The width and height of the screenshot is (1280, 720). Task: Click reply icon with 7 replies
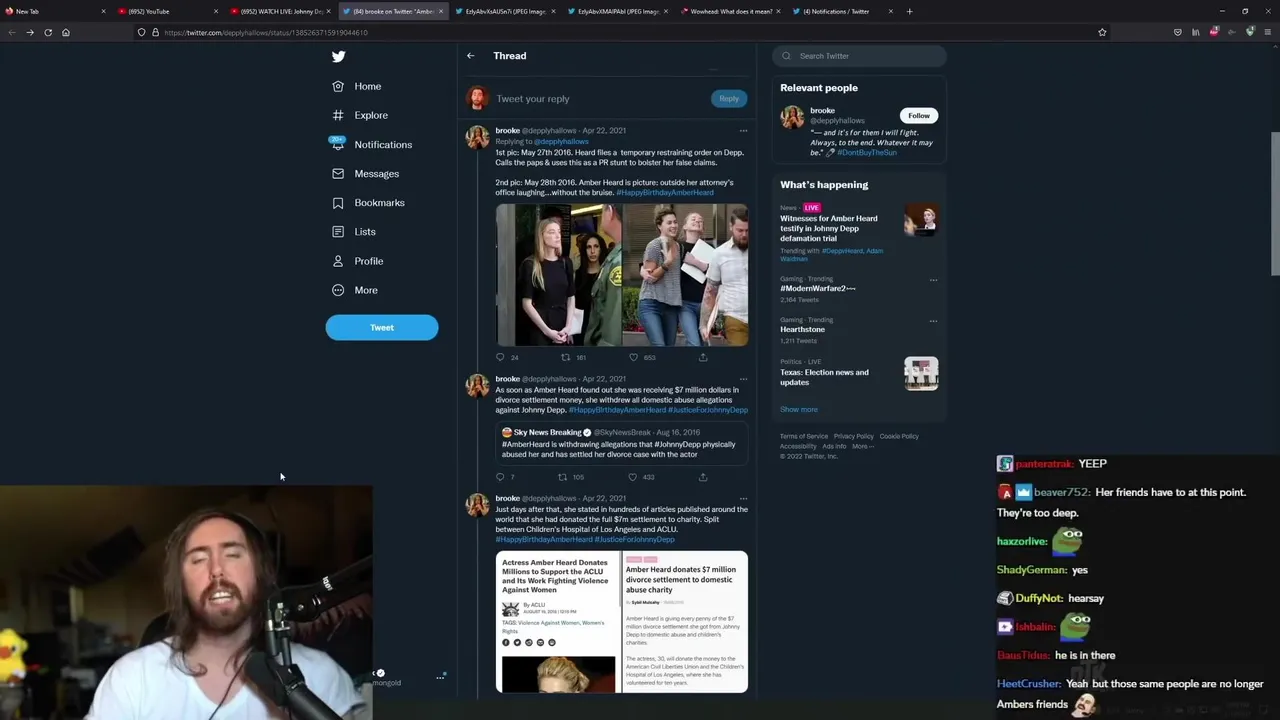500,477
